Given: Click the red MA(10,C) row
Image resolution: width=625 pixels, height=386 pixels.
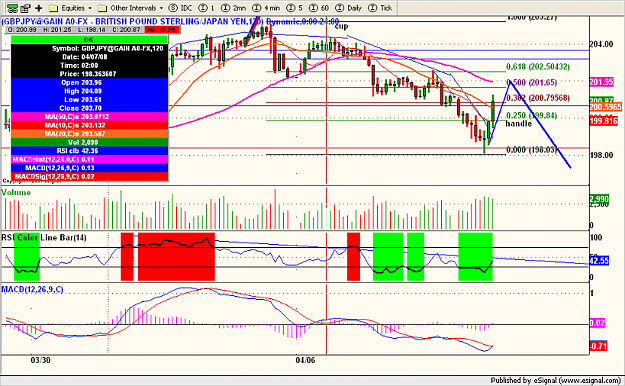Looking at the screenshot, I should [89, 125].
